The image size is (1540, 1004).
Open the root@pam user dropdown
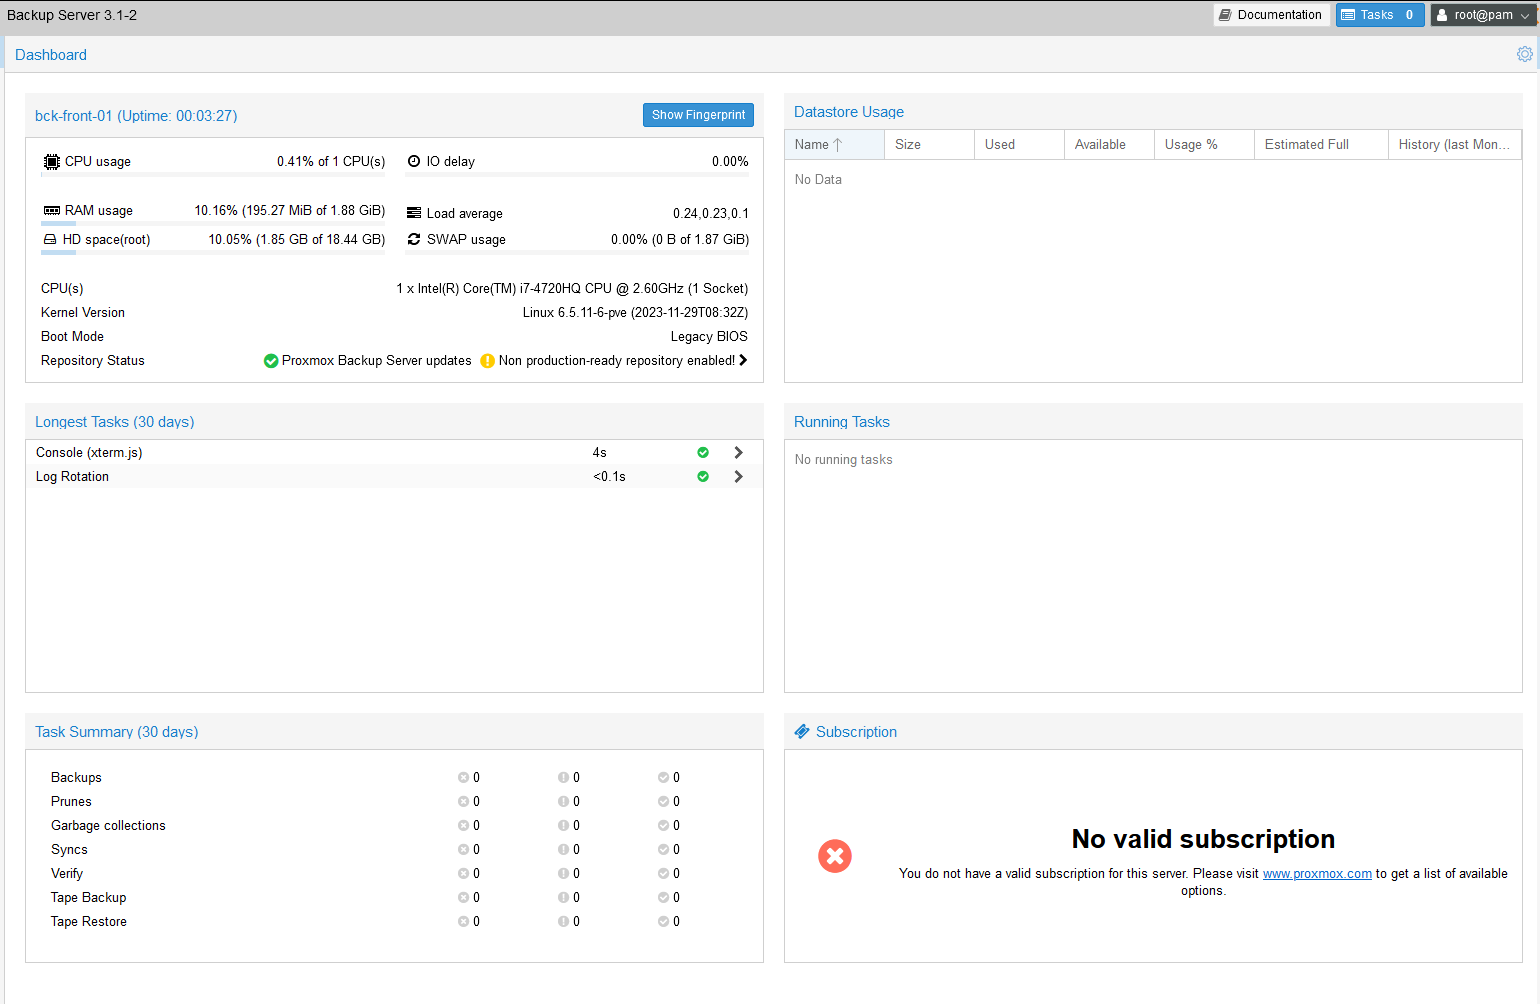point(1483,15)
